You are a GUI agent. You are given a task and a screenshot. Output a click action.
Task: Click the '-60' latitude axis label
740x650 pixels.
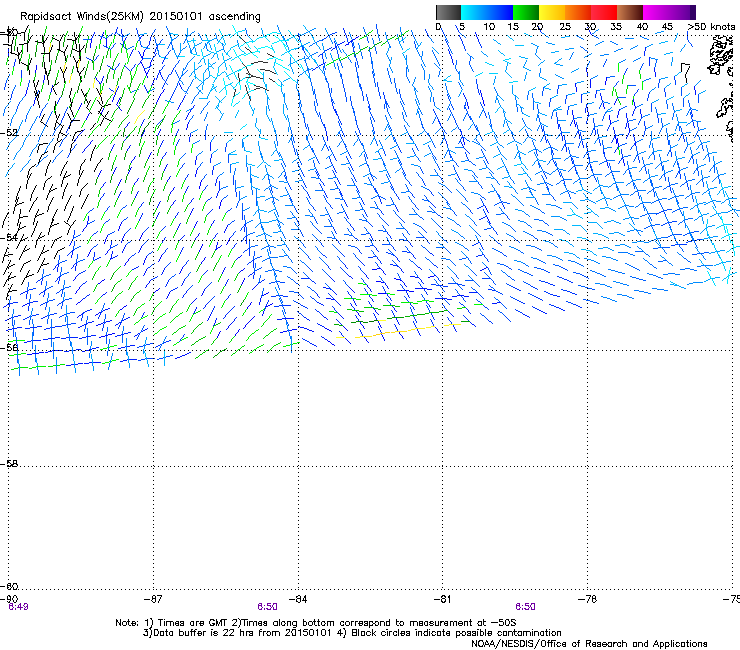(x=9, y=586)
